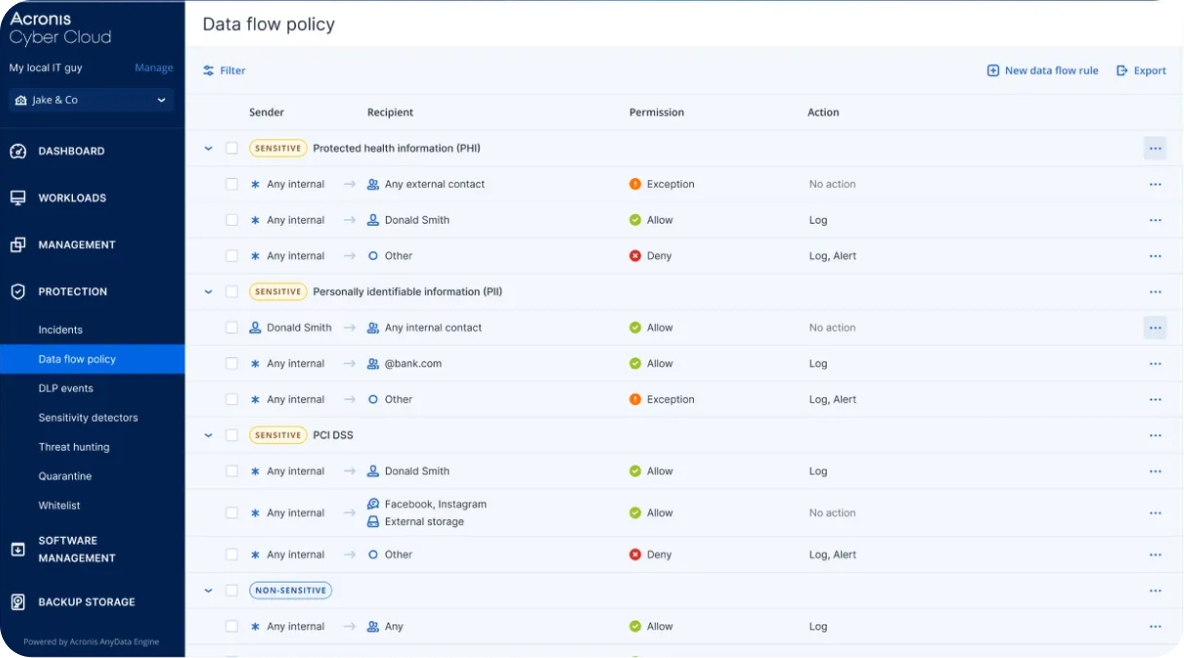Click the Protection shield icon

click(x=20, y=291)
